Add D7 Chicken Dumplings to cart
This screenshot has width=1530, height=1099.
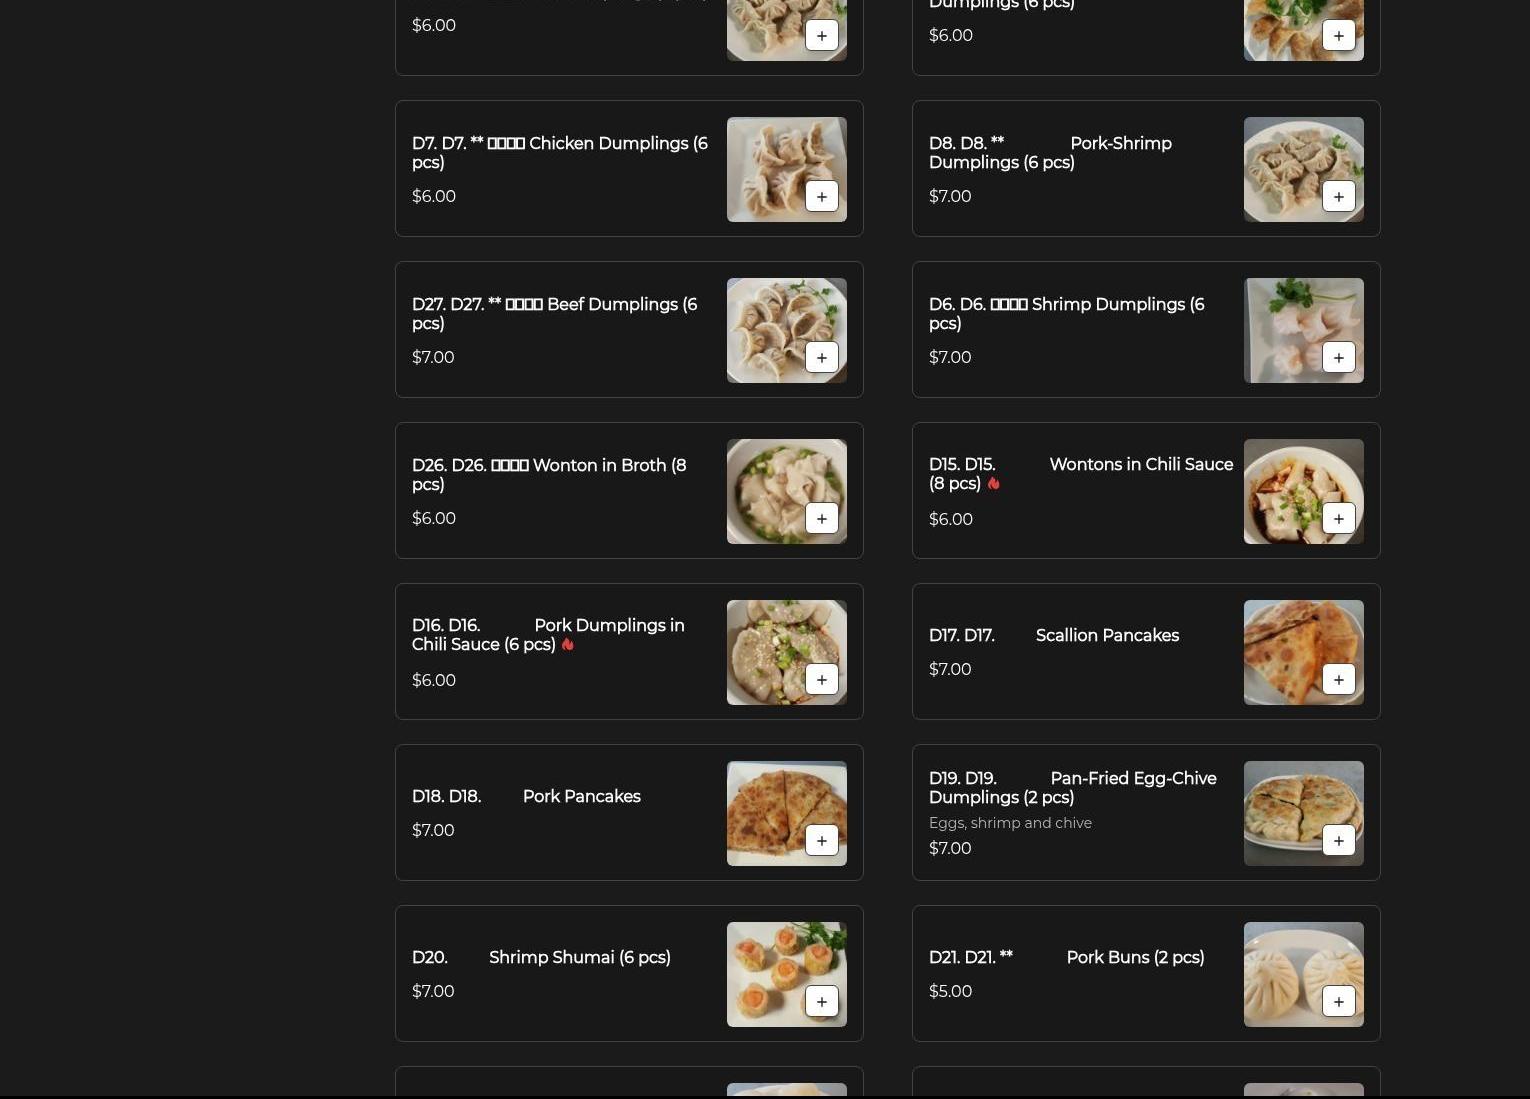[x=822, y=196]
